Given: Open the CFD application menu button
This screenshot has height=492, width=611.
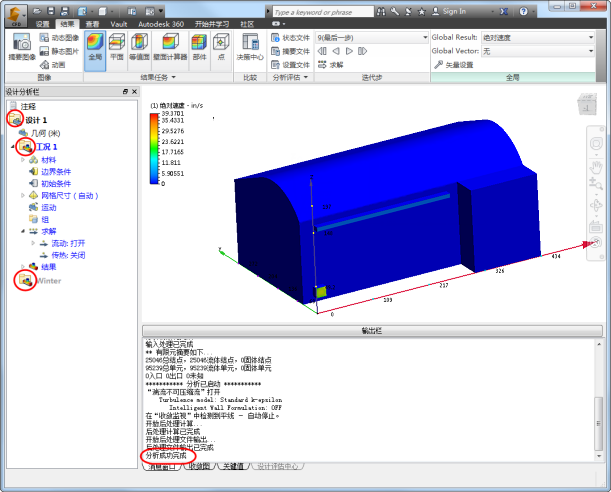Looking at the screenshot, I should tap(16, 16).
